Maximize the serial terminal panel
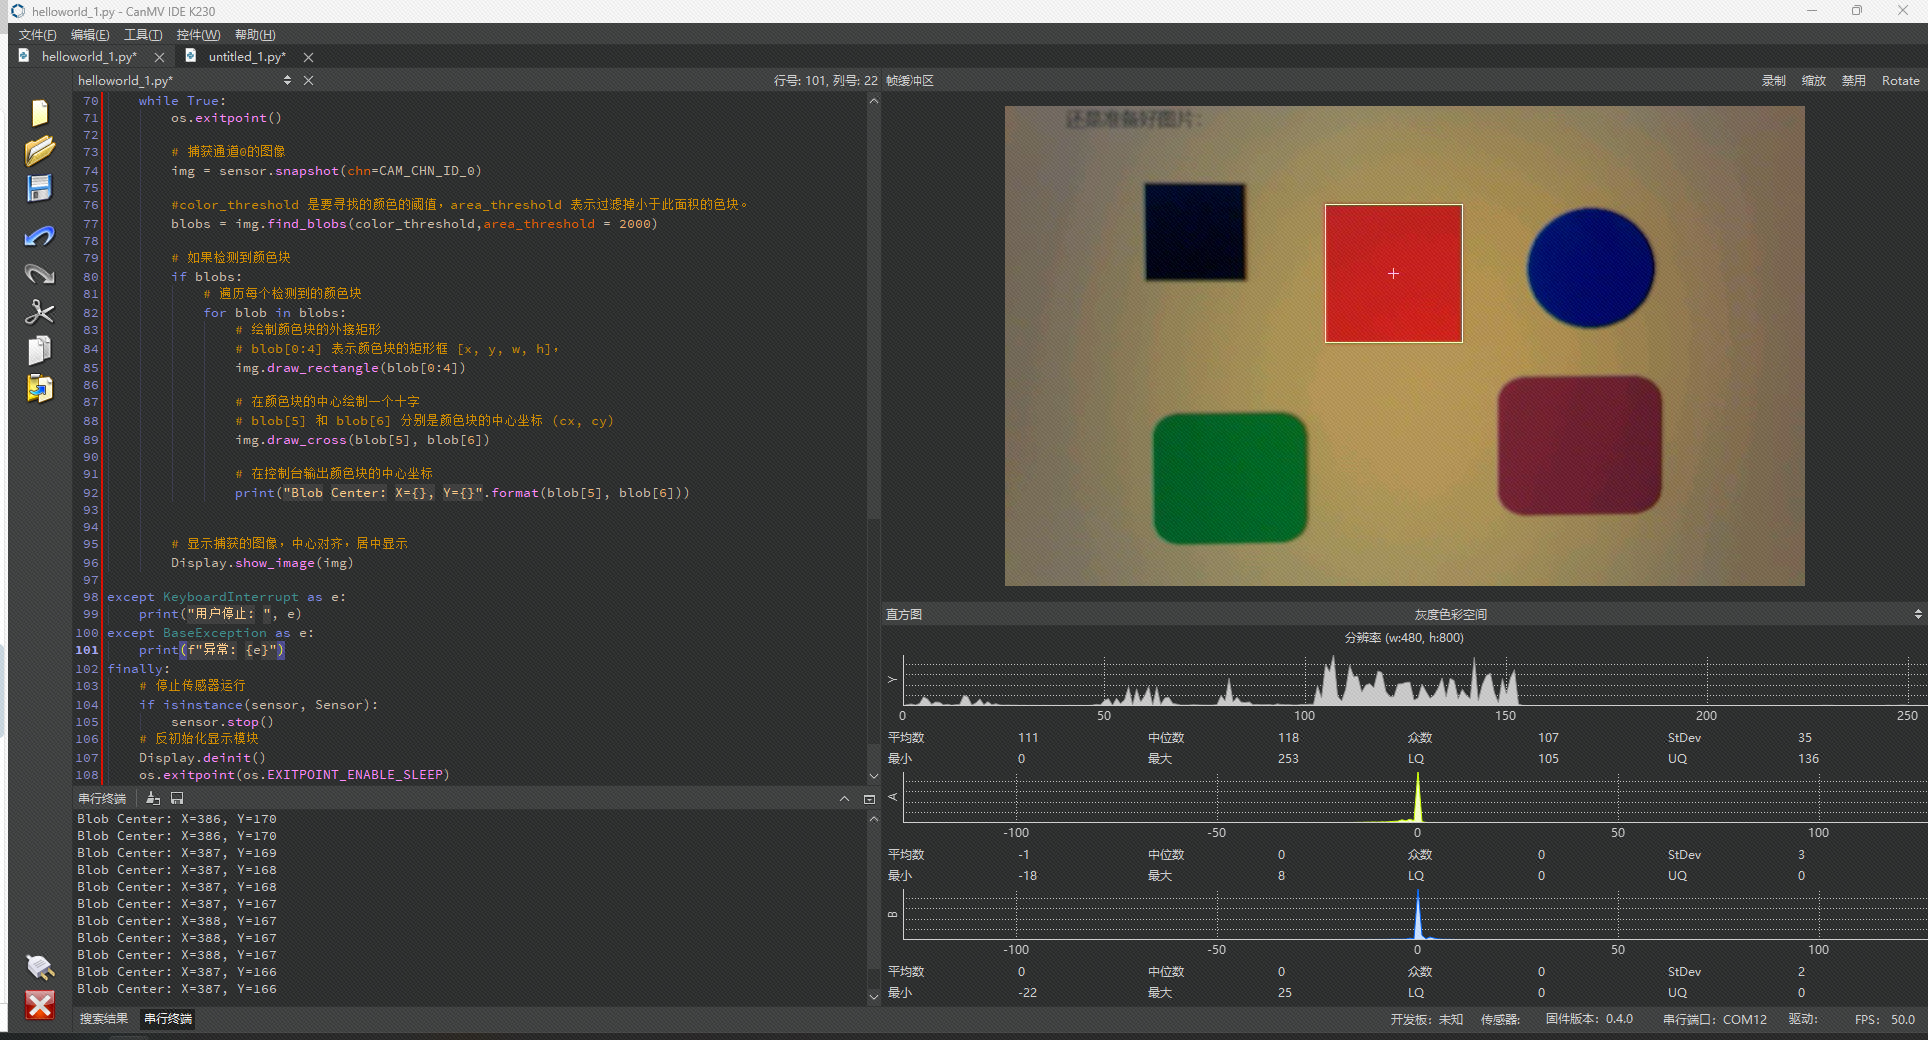 (869, 798)
